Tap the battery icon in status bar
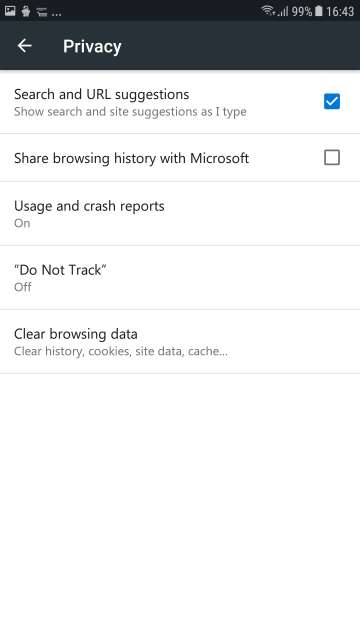Viewport: 360px width, 640px height. coord(318,11)
